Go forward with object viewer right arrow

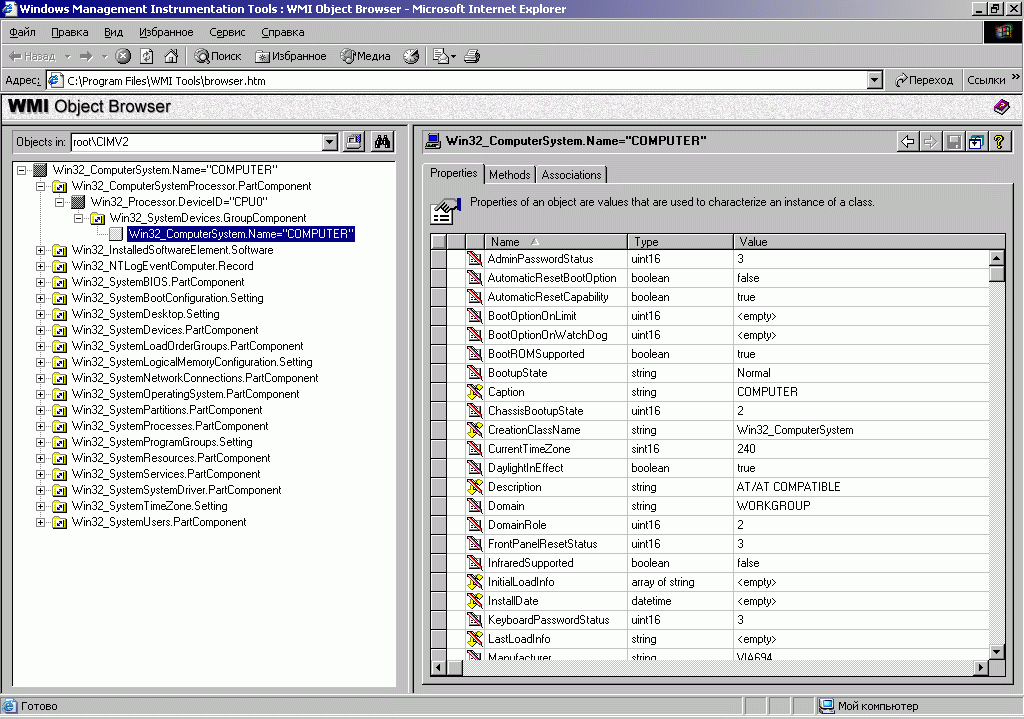(x=931, y=142)
